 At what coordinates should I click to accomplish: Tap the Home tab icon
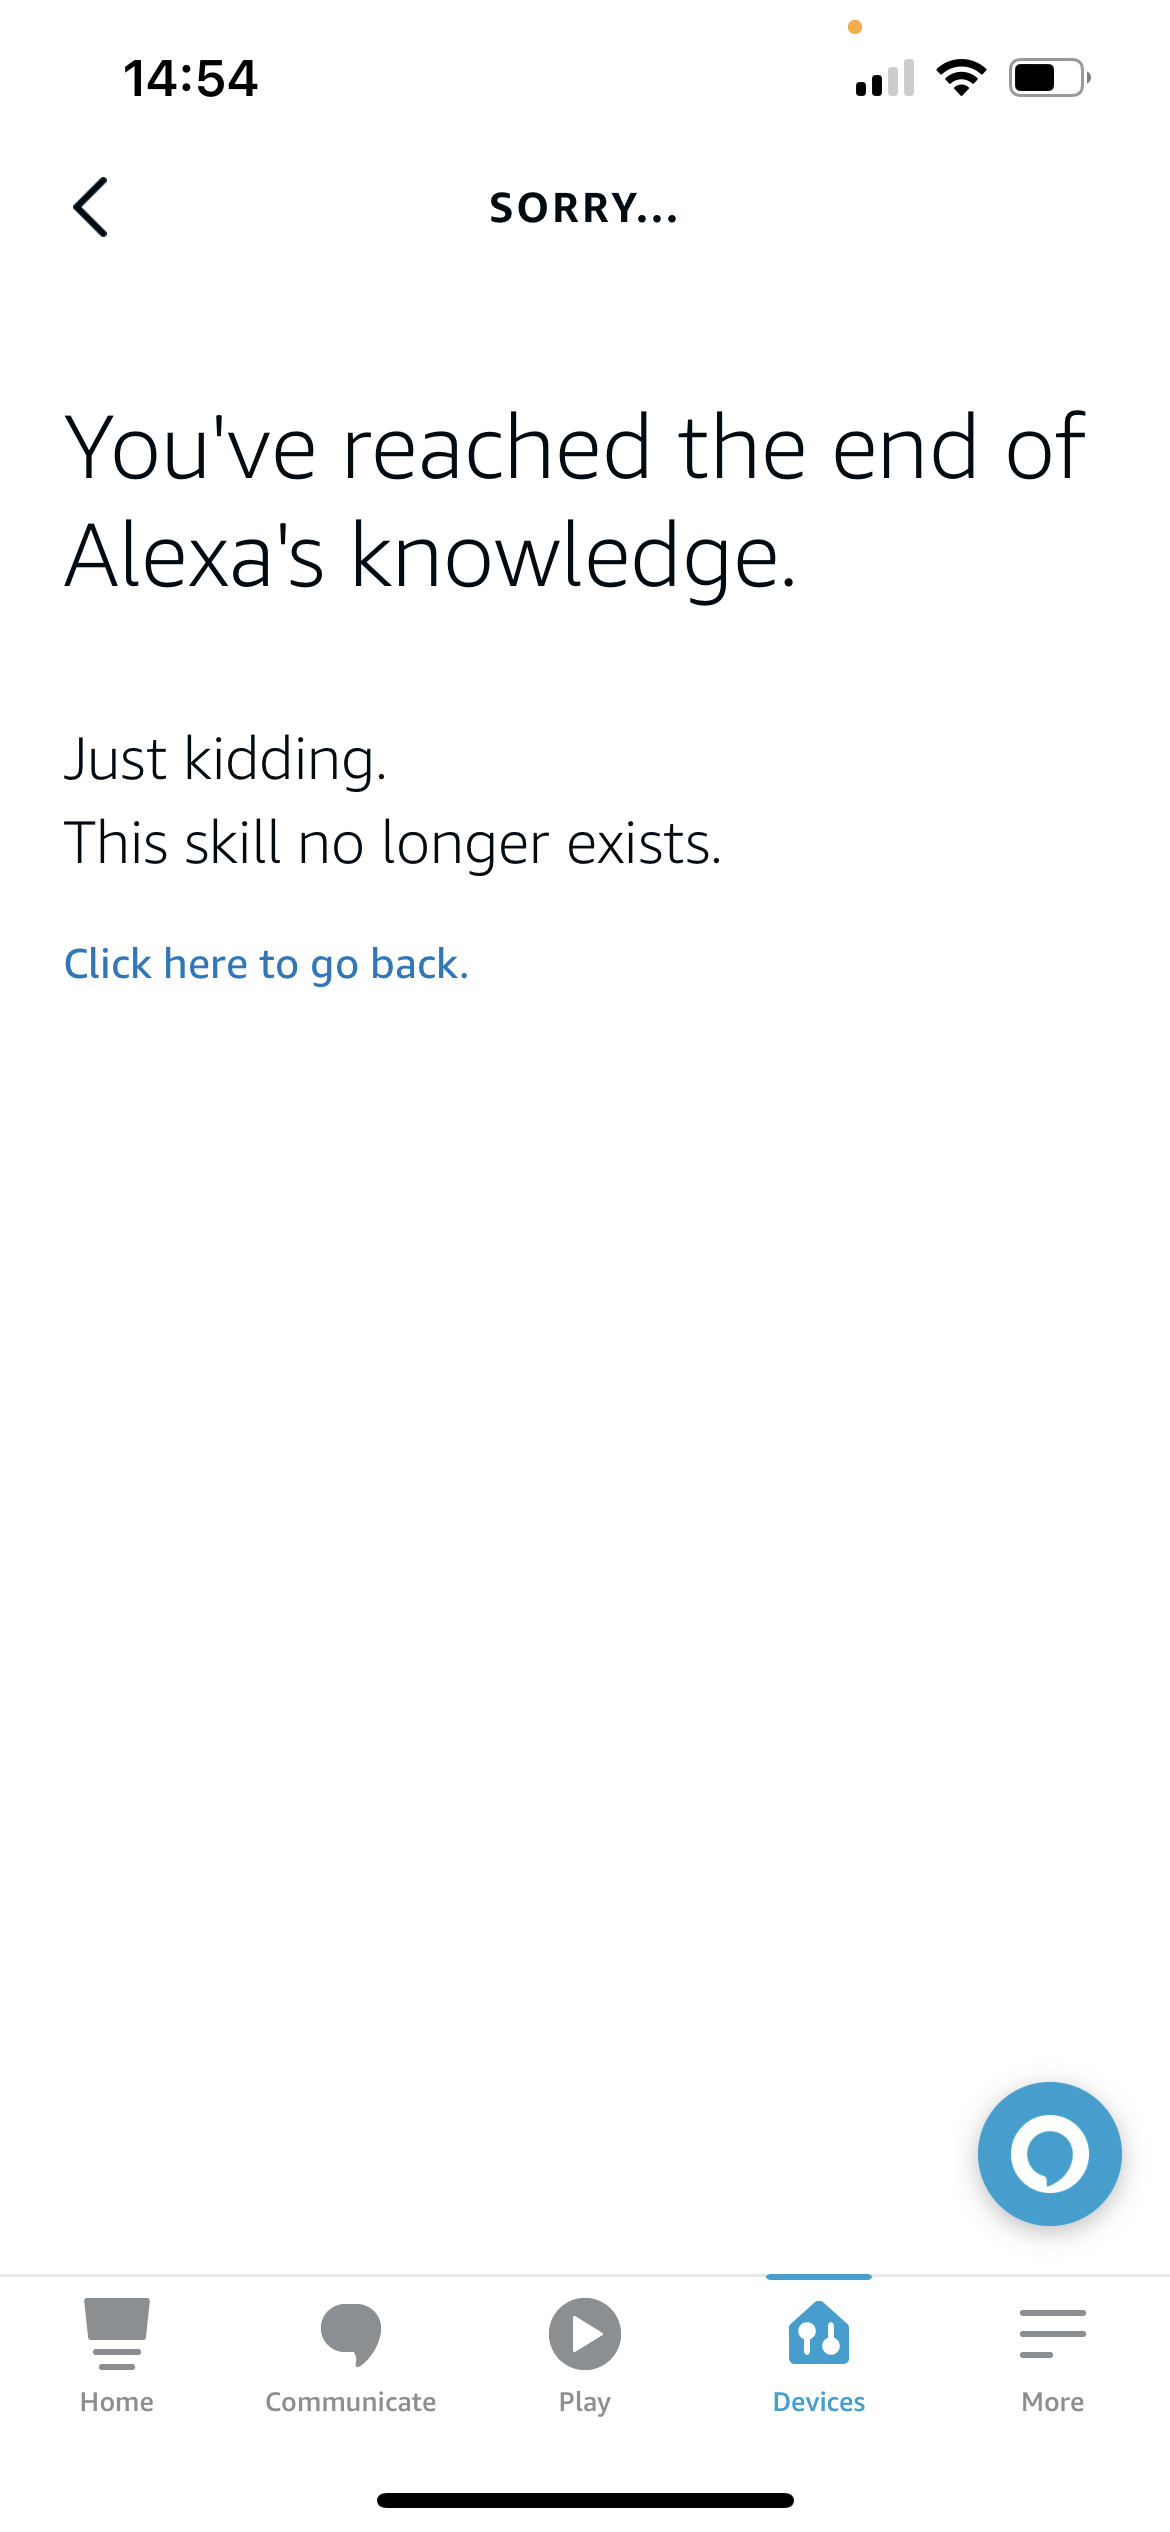pos(117,2332)
